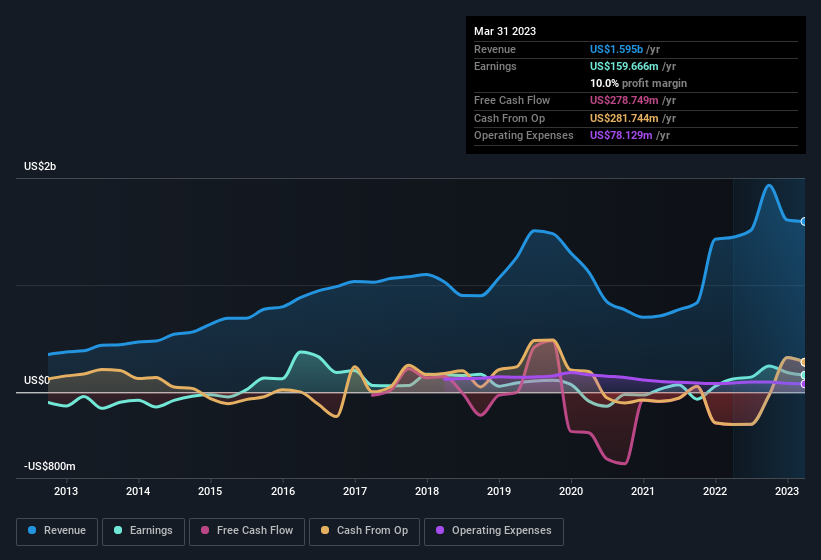Click the teal Earnings line endpoint marker
The width and height of the screenshot is (821, 560).
804,375
